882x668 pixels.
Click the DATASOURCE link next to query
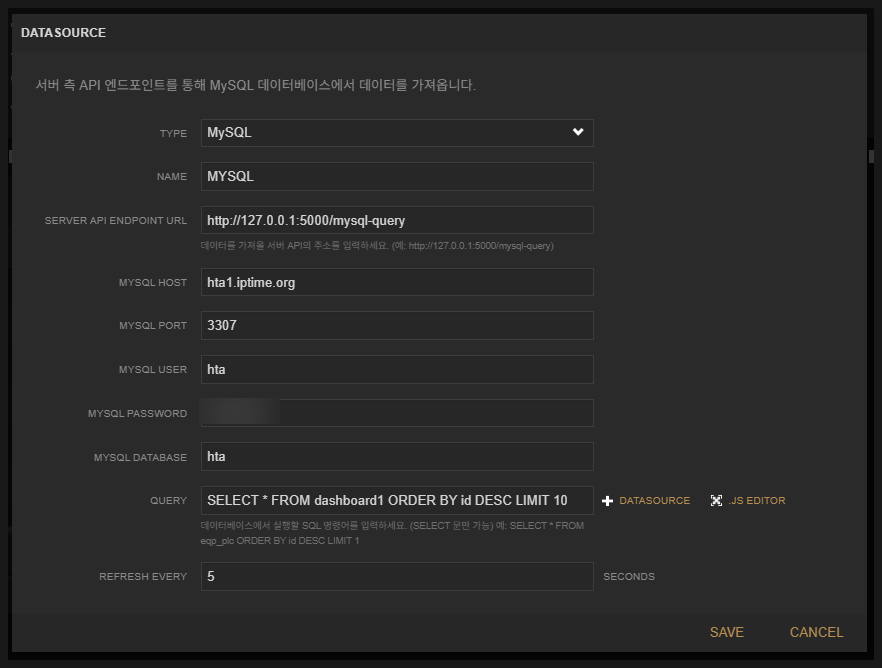pos(654,500)
